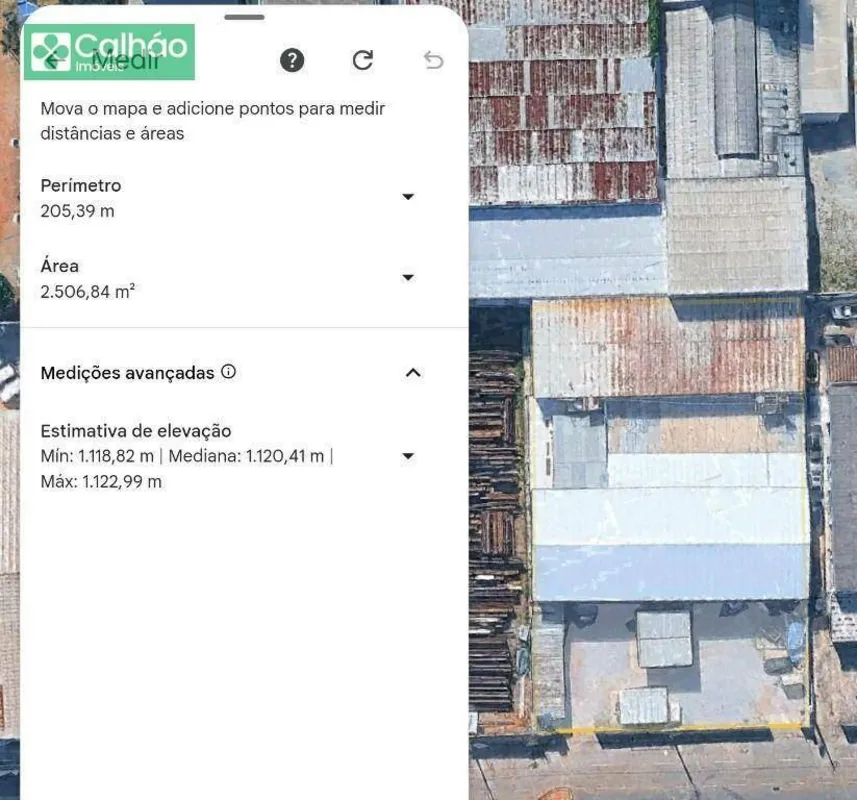Click the Mín: 1.118,82 m elevation value
857x800 pixels.
(97, 456)
